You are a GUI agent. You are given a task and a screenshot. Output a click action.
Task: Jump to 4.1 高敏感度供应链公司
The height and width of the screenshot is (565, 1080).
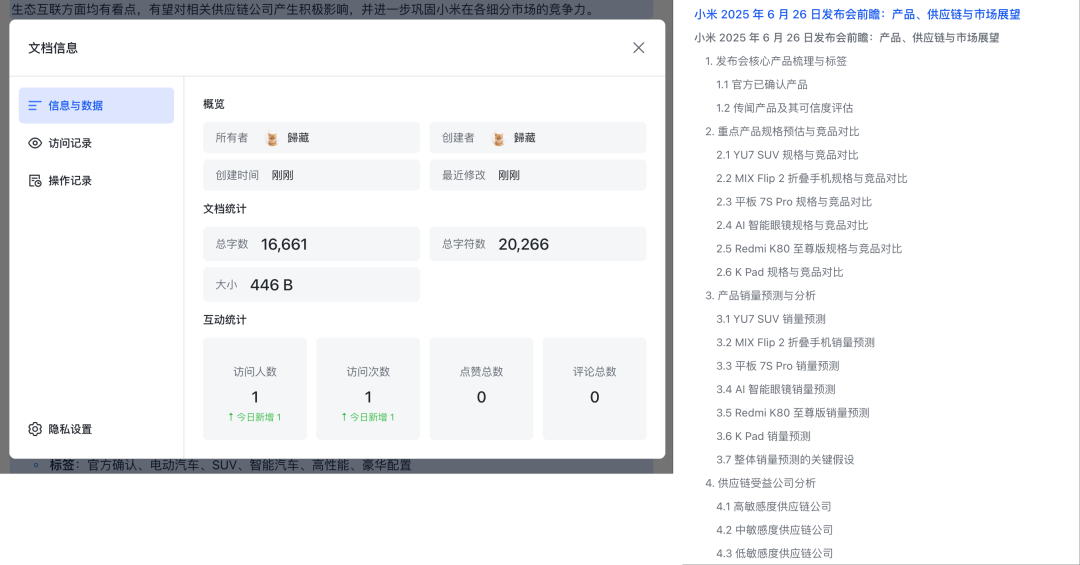[x=773, y=506]
